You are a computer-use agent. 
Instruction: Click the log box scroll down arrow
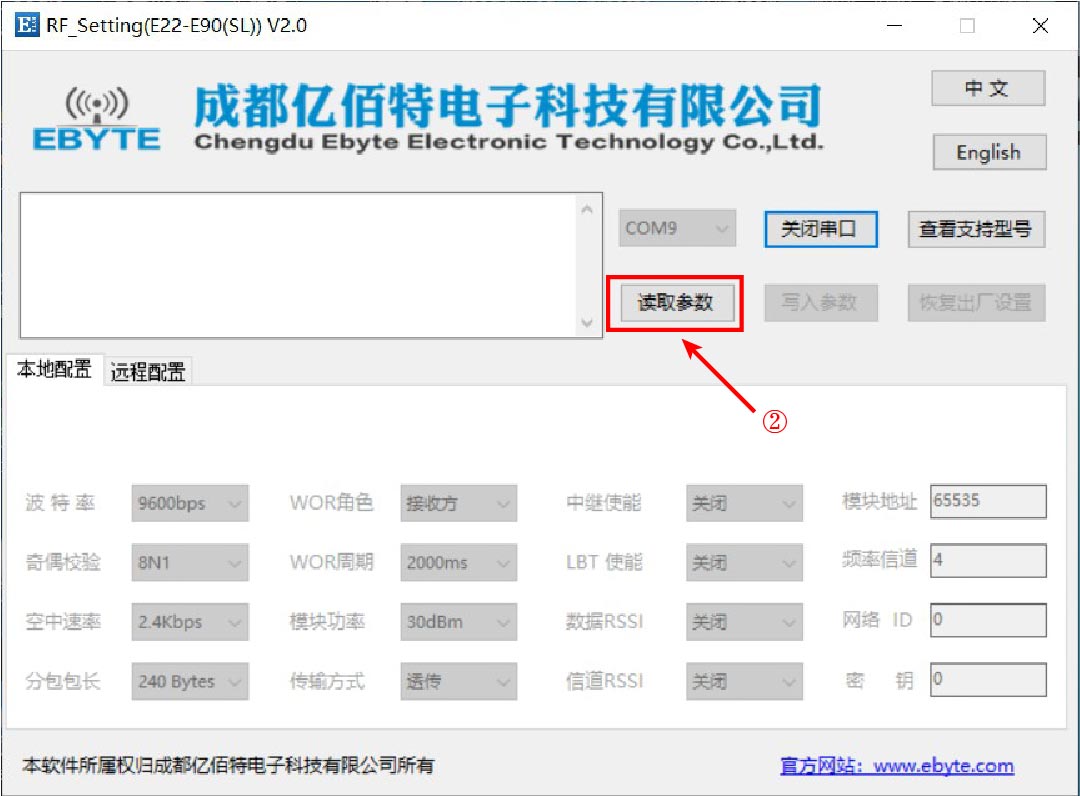coord(587,322)
